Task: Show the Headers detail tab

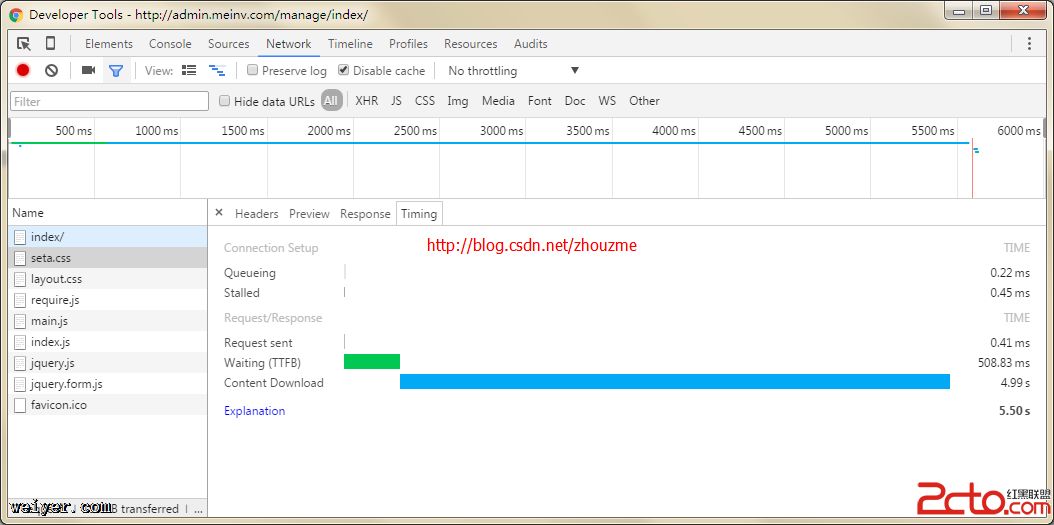Action: (x=256, y=214)
